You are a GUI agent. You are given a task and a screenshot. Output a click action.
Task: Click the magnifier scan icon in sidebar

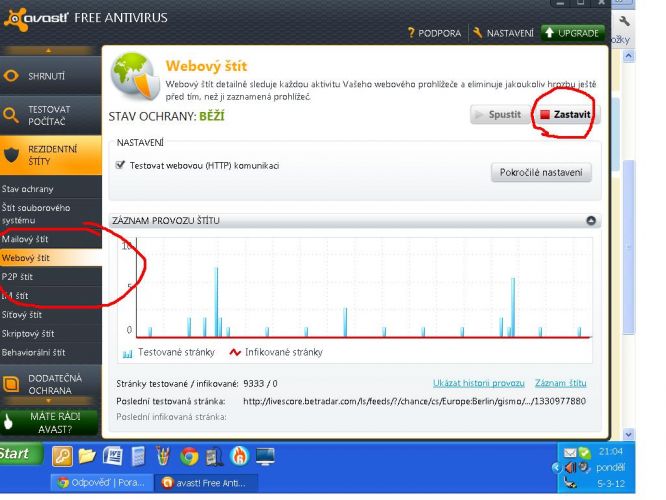point(11,115)
